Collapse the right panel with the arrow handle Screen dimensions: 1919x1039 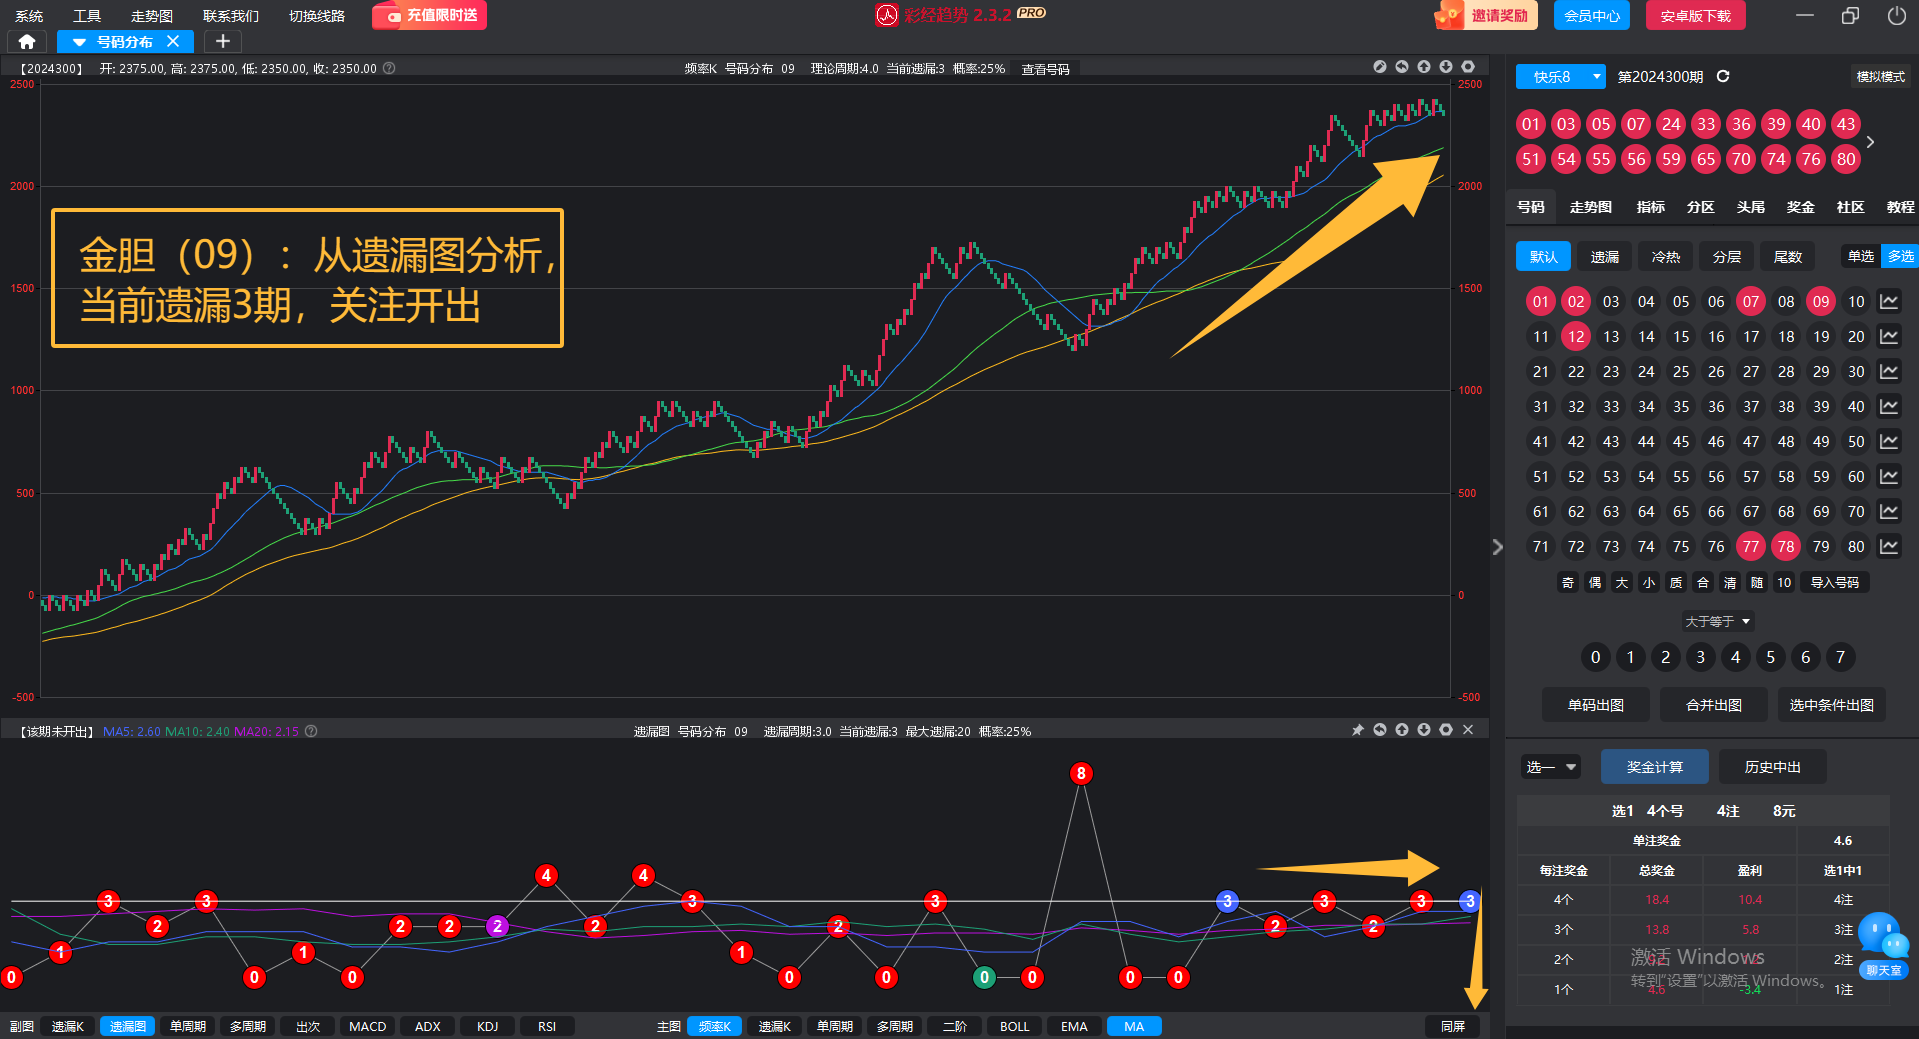coord(1497,547)
